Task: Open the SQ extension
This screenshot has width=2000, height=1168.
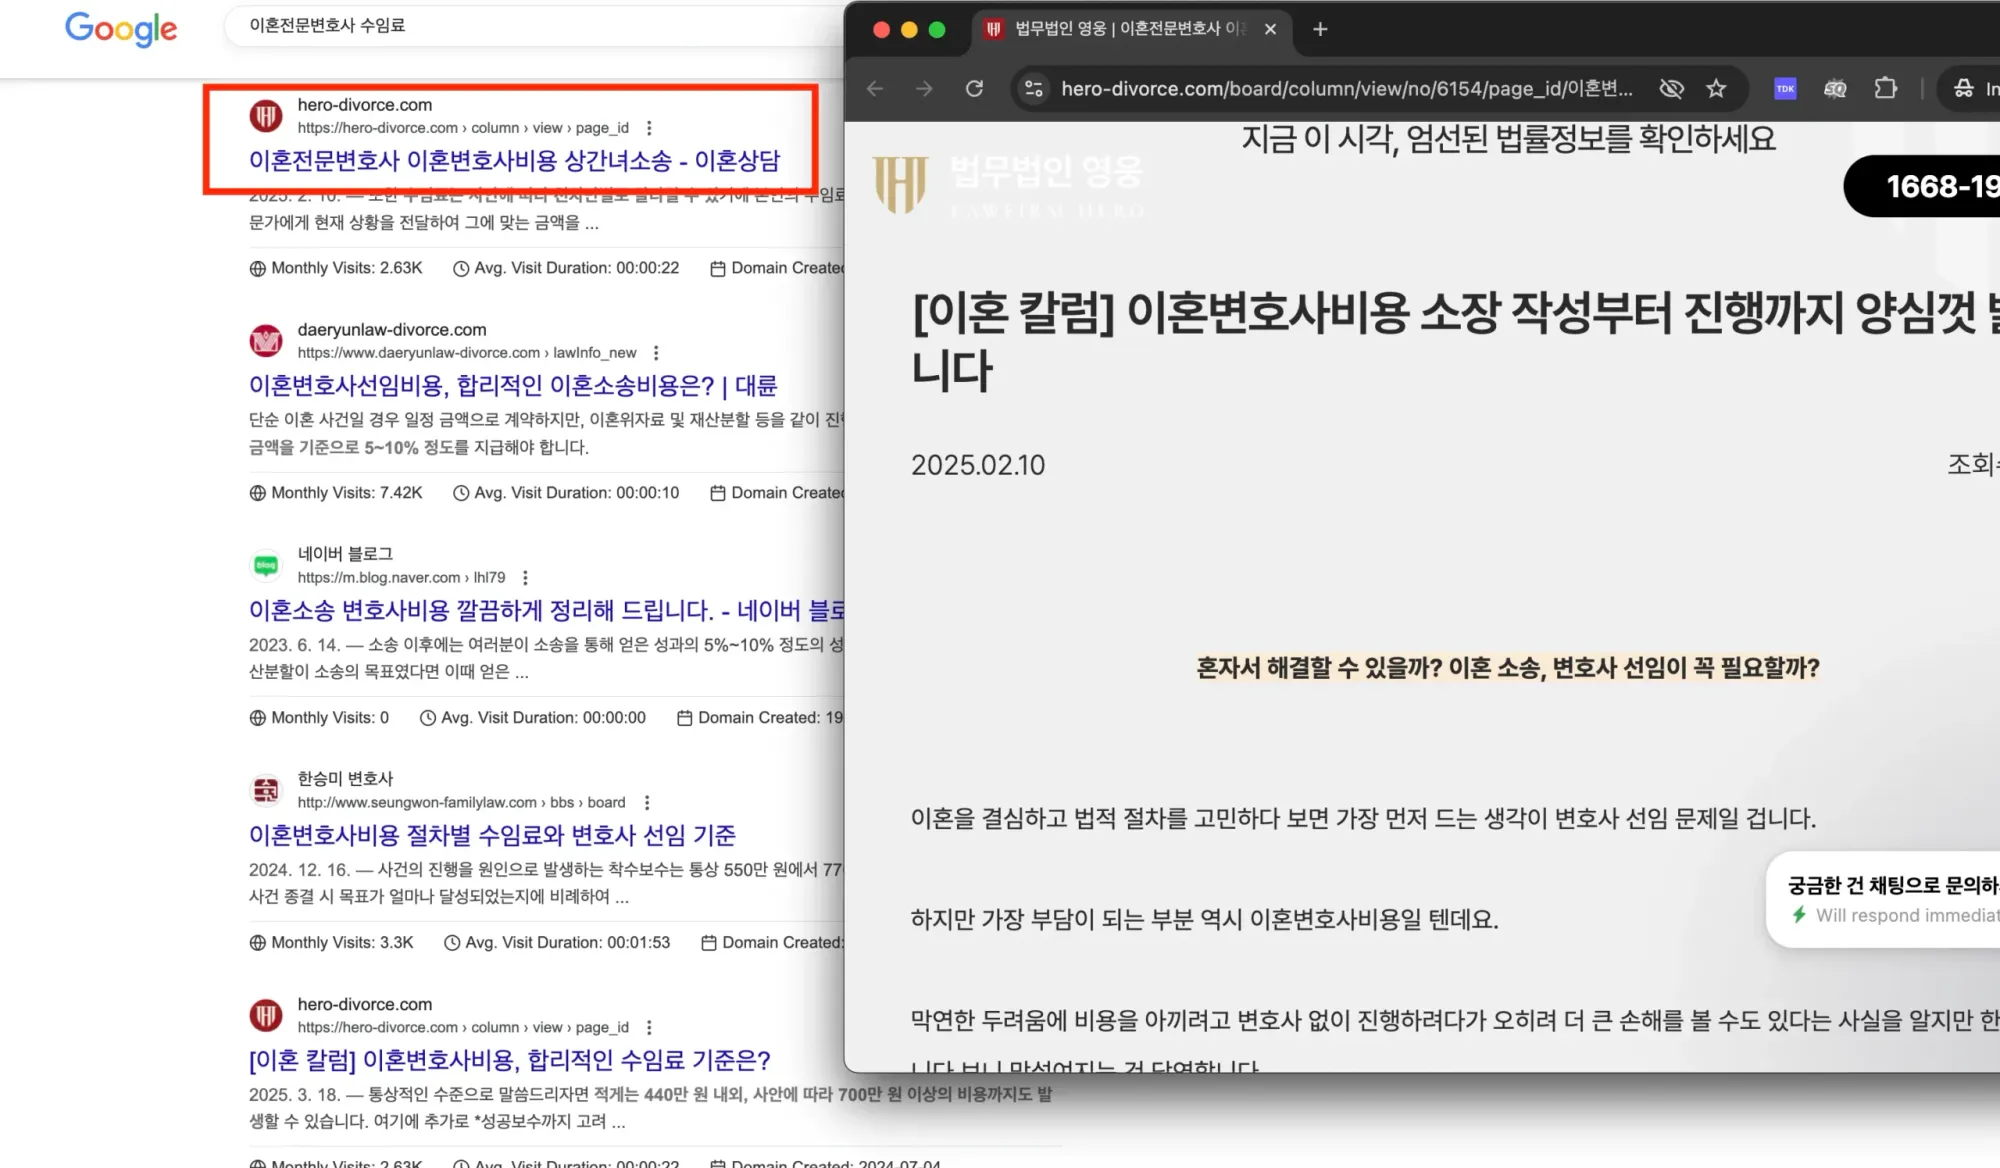Action: click(x=1836, y=88)
